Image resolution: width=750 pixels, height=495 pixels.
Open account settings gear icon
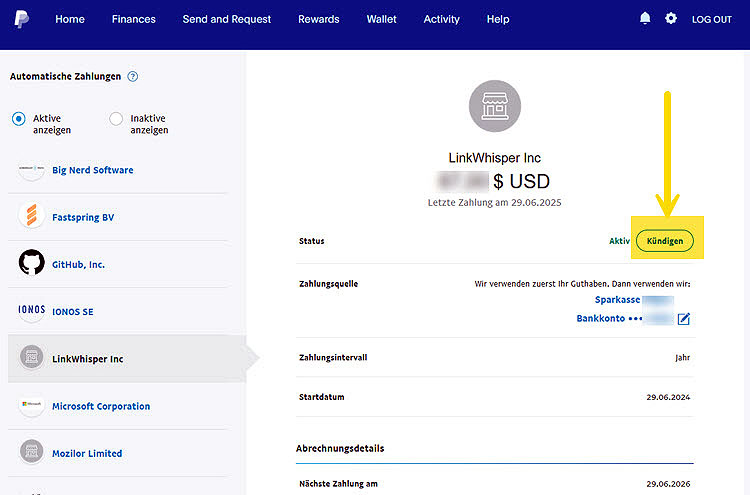tap(671, 19)
